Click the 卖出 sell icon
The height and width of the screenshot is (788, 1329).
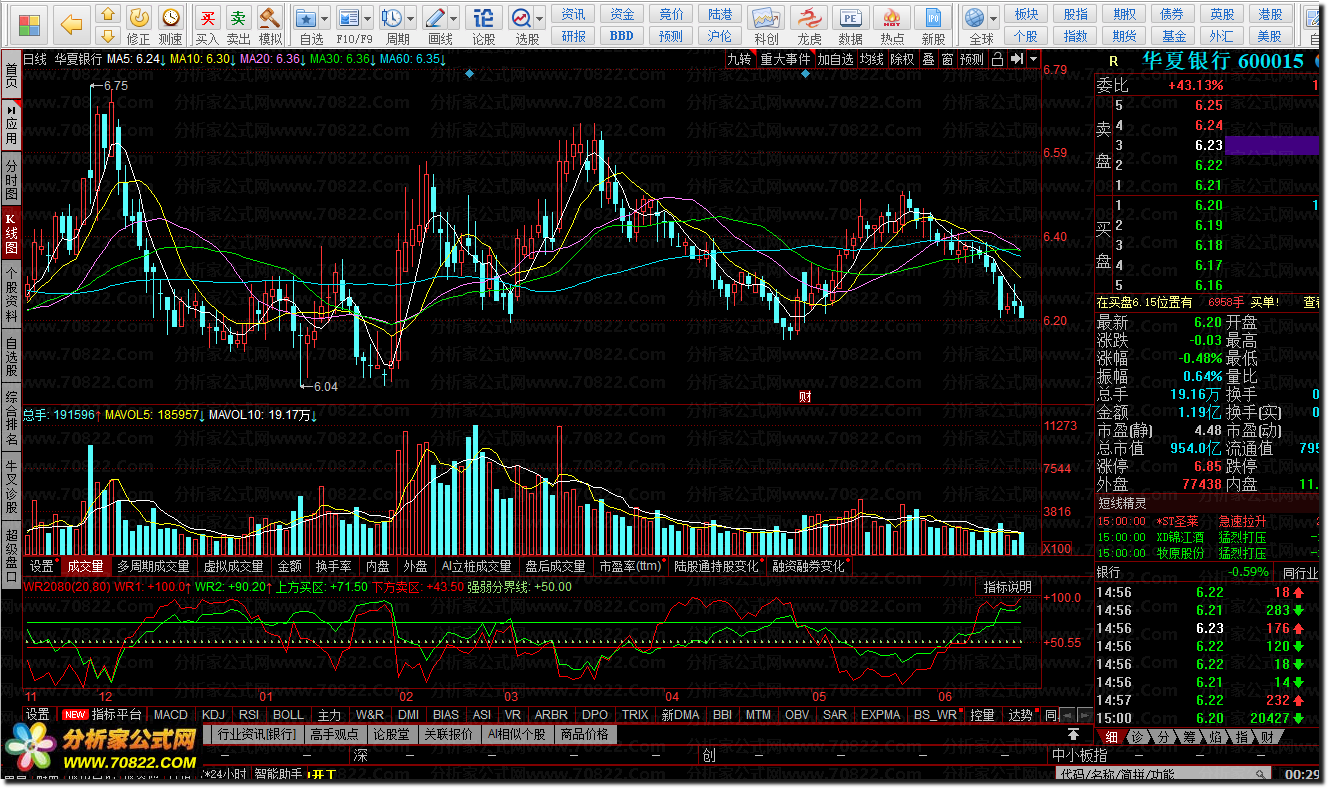tap(238, 24)
